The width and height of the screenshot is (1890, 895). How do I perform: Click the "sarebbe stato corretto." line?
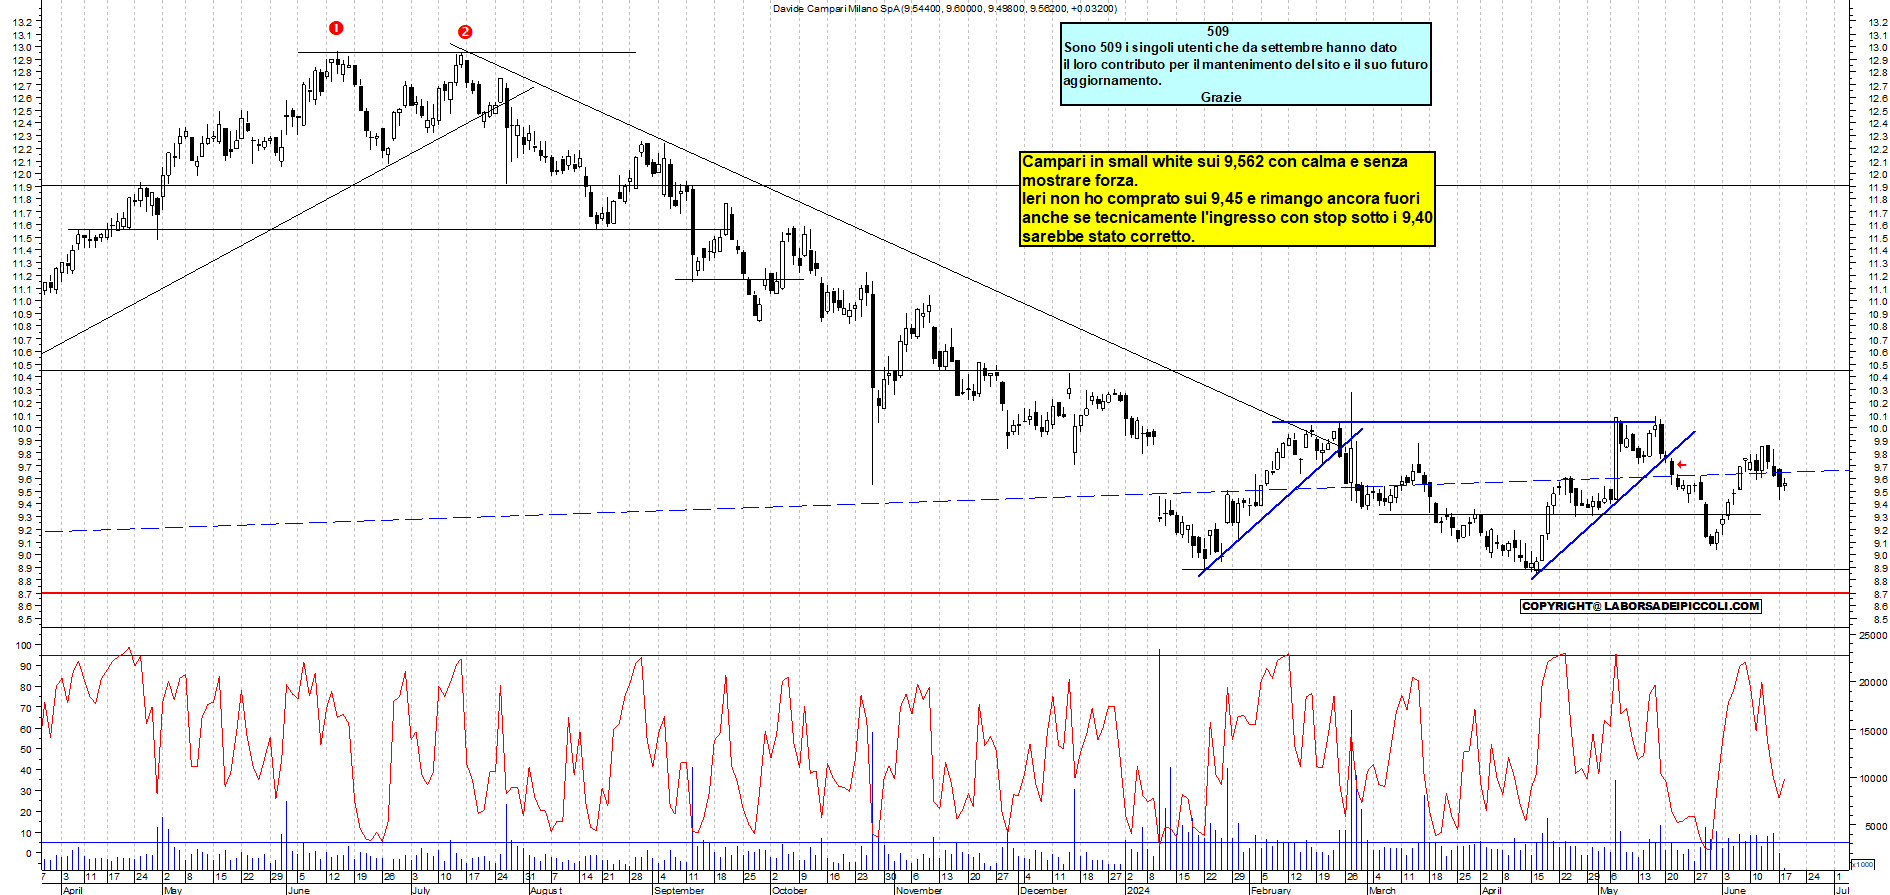click(x=1108, y=237)
